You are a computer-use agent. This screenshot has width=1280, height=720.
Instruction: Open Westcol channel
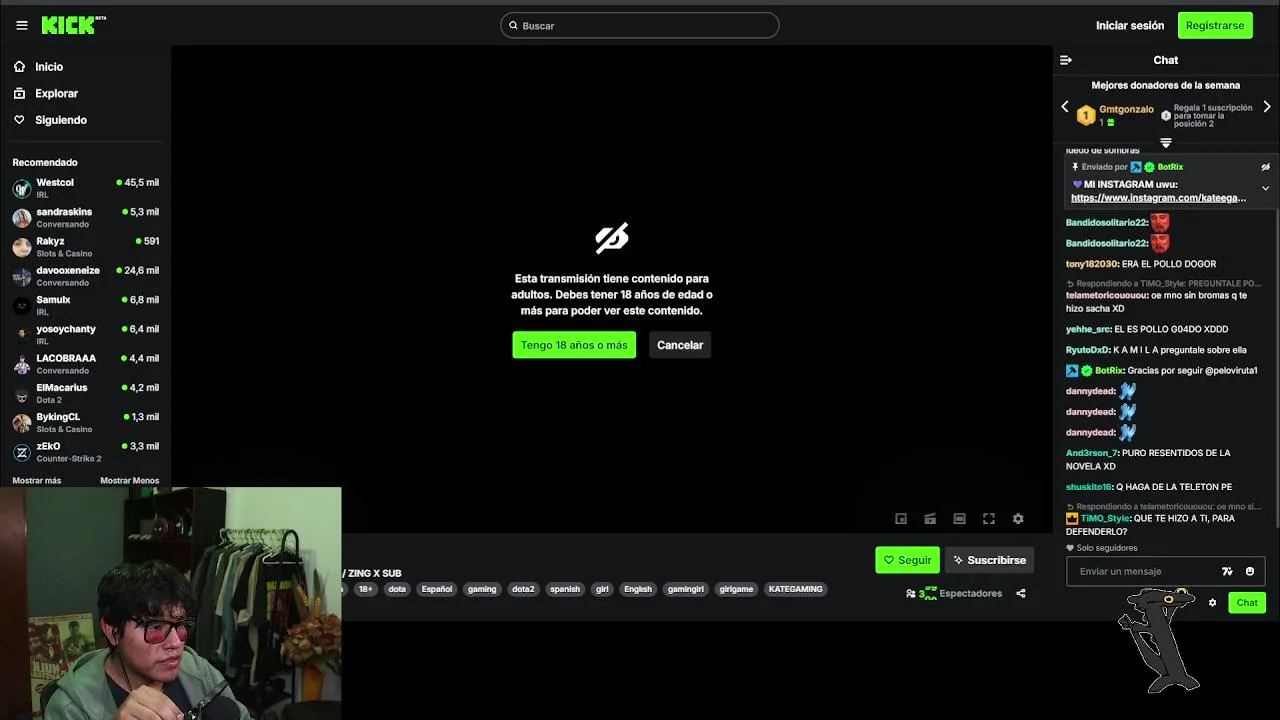pyautogui.click(x=85, y=188)
